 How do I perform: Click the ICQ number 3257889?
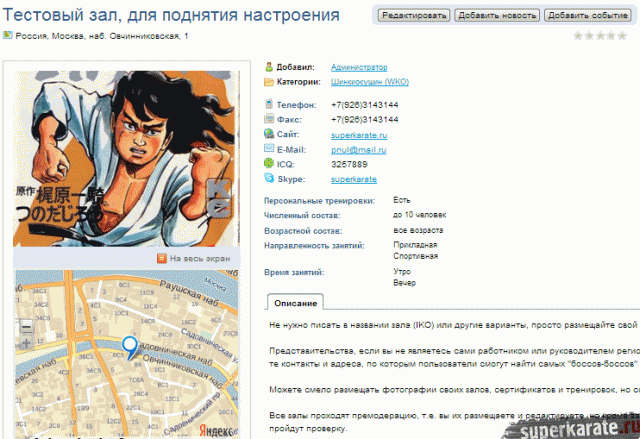tap(349, 164)
